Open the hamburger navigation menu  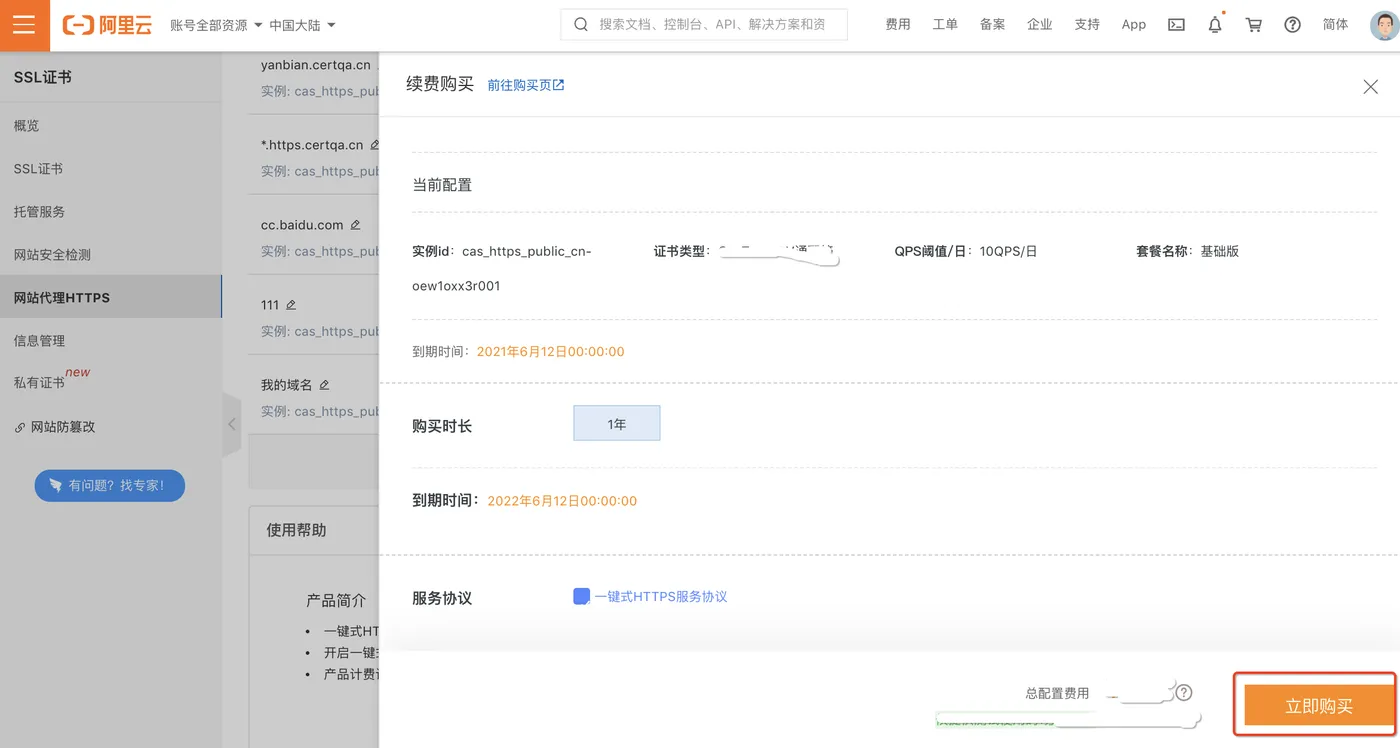pyautogui.click(x=24, y=25)
